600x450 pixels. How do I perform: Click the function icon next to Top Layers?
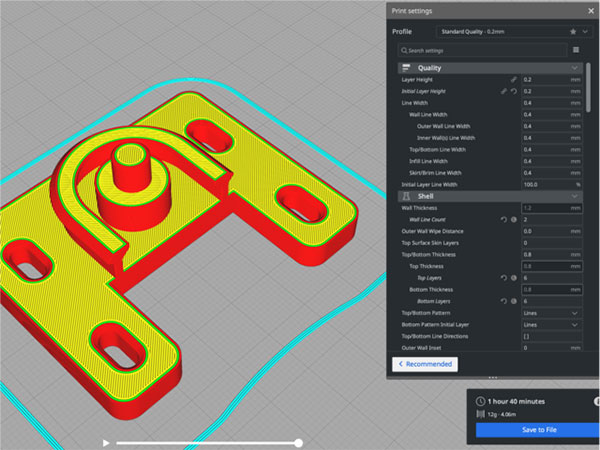click(x=515, y=278)
